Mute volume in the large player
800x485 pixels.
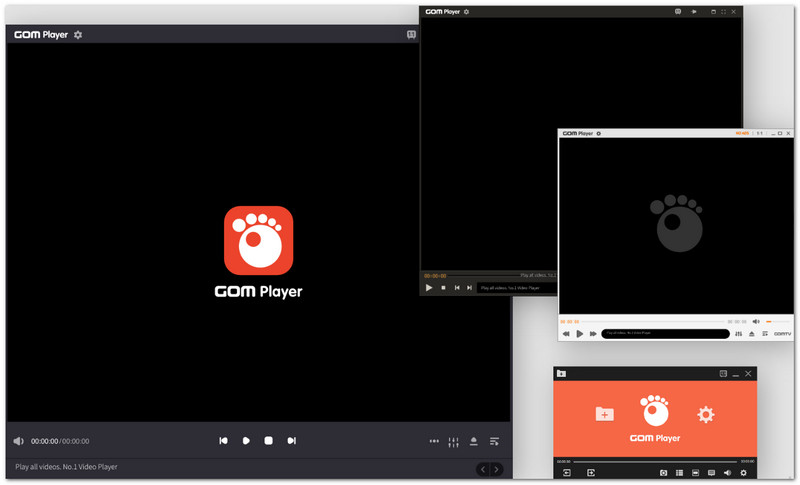tap(18, 441)
